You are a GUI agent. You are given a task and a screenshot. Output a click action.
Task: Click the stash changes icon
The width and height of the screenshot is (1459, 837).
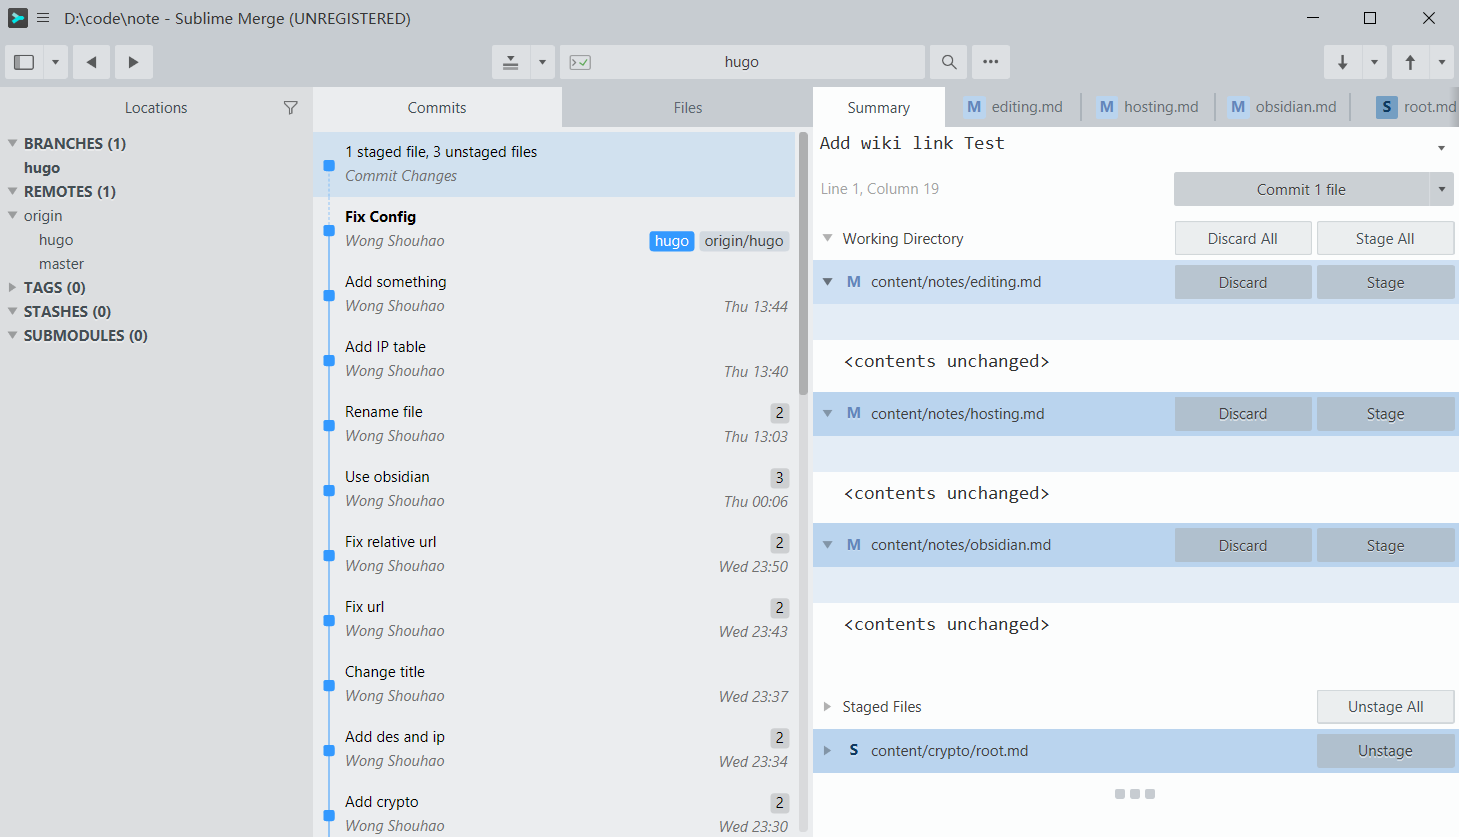[x=510, y=62]
